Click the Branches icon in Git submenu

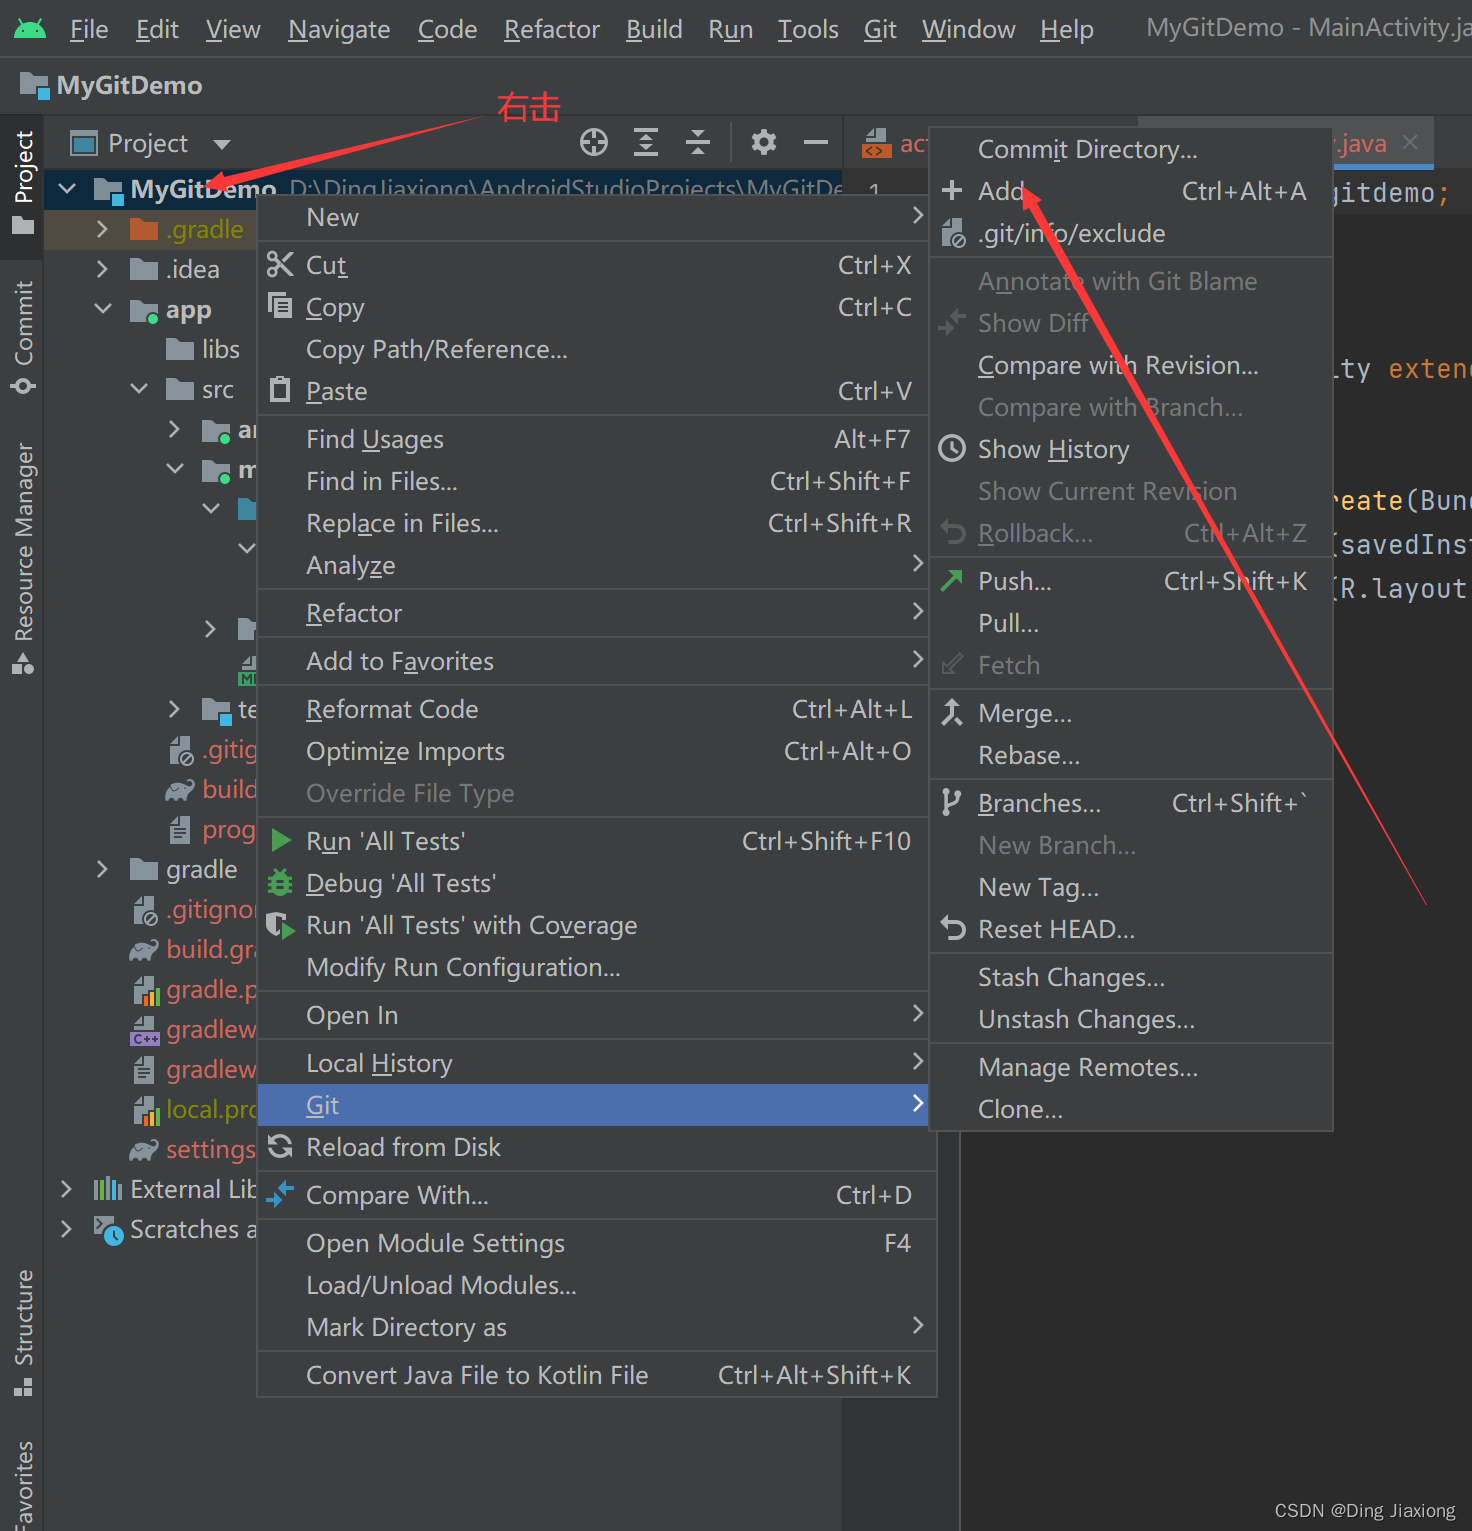(x=952, y=802)
